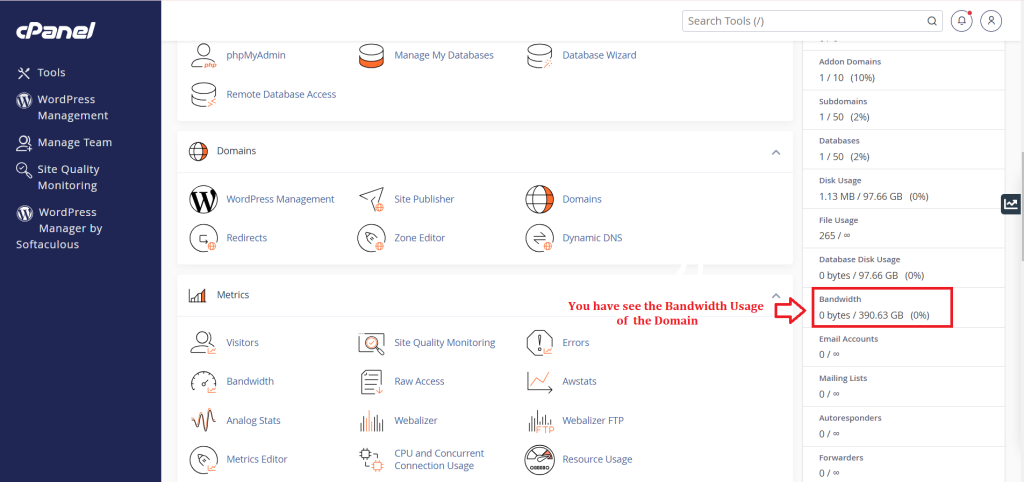
Task: Click the phpMyAdmin icon
Action: coord(204,56)
